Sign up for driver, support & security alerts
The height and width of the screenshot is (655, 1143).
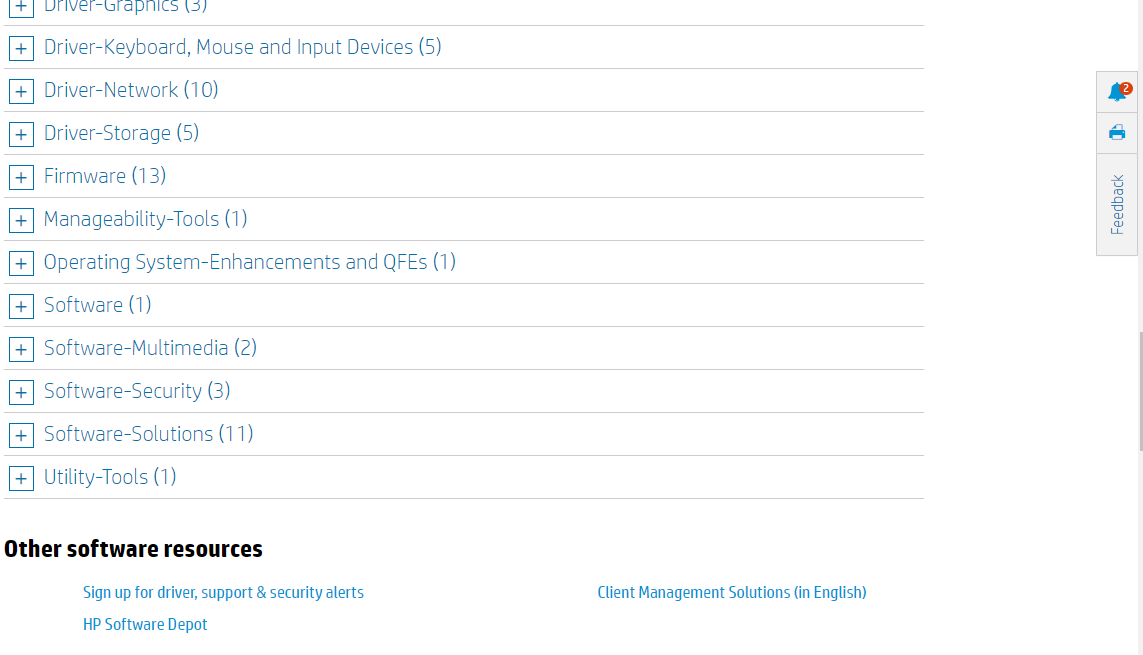pyautogui.click(x=223, y=592)
